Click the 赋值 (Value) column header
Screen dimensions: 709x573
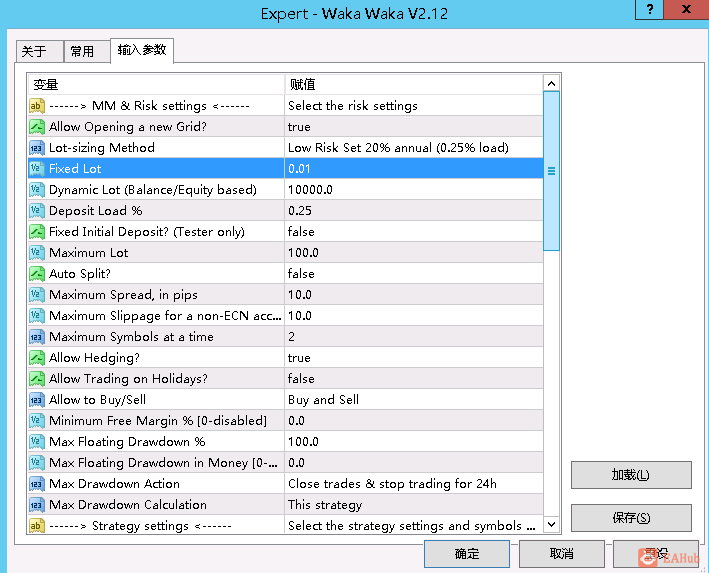tap(414, 85)
